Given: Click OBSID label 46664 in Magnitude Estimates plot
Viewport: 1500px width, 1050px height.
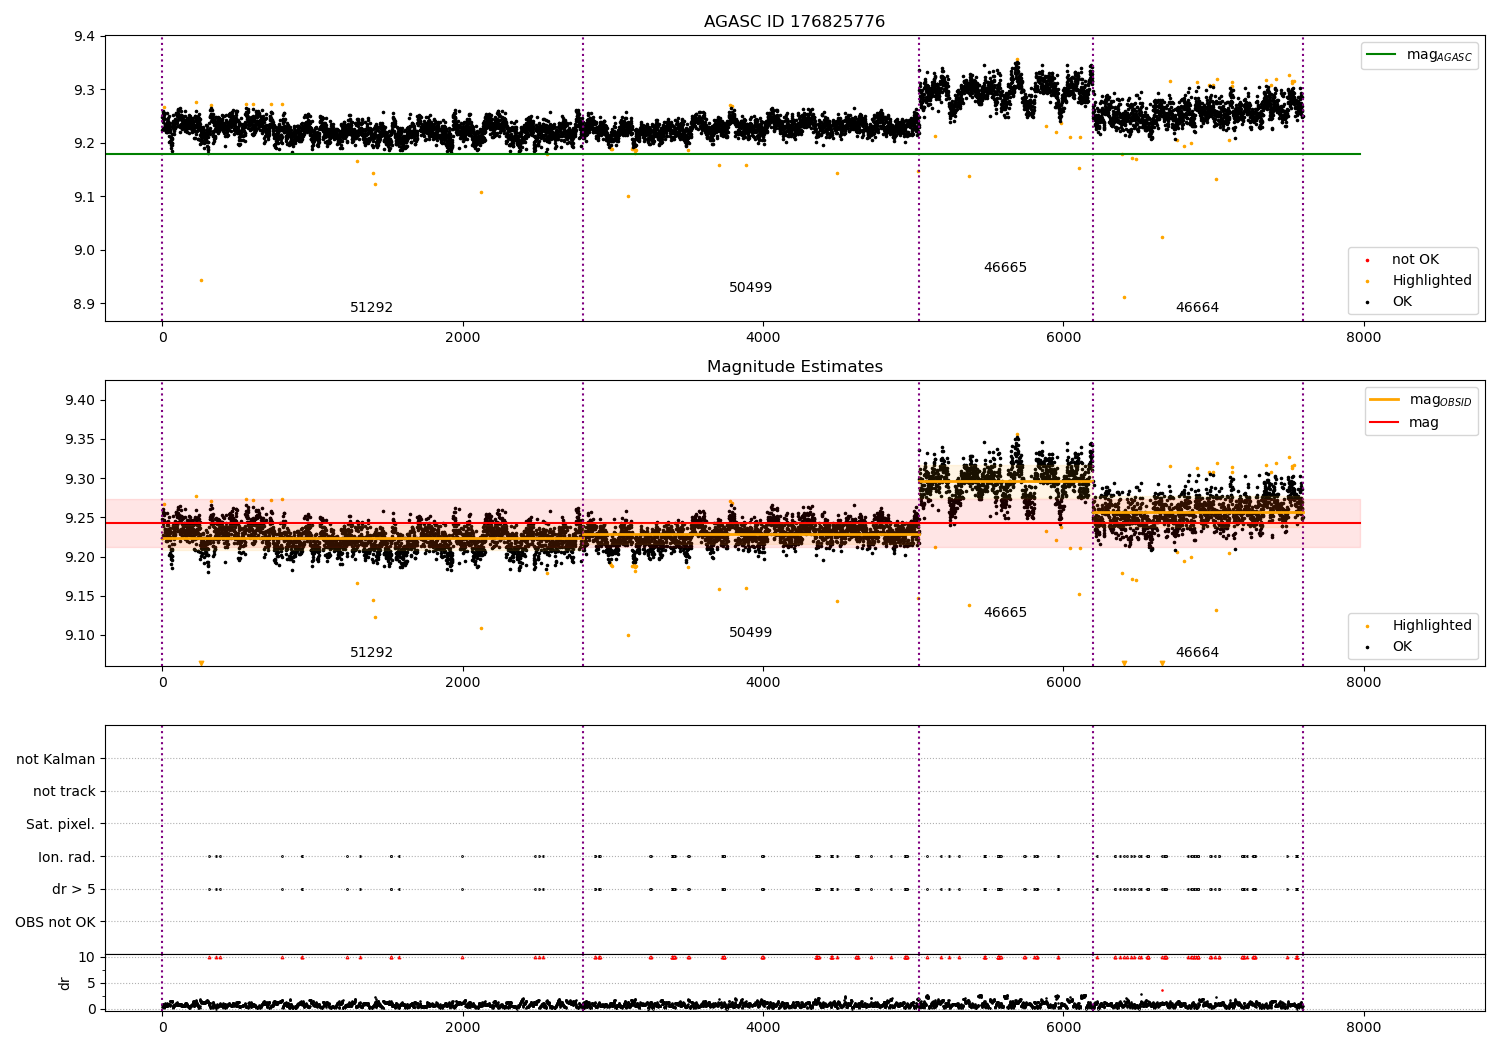Looking at the screenshot, I should [1197, 653].
